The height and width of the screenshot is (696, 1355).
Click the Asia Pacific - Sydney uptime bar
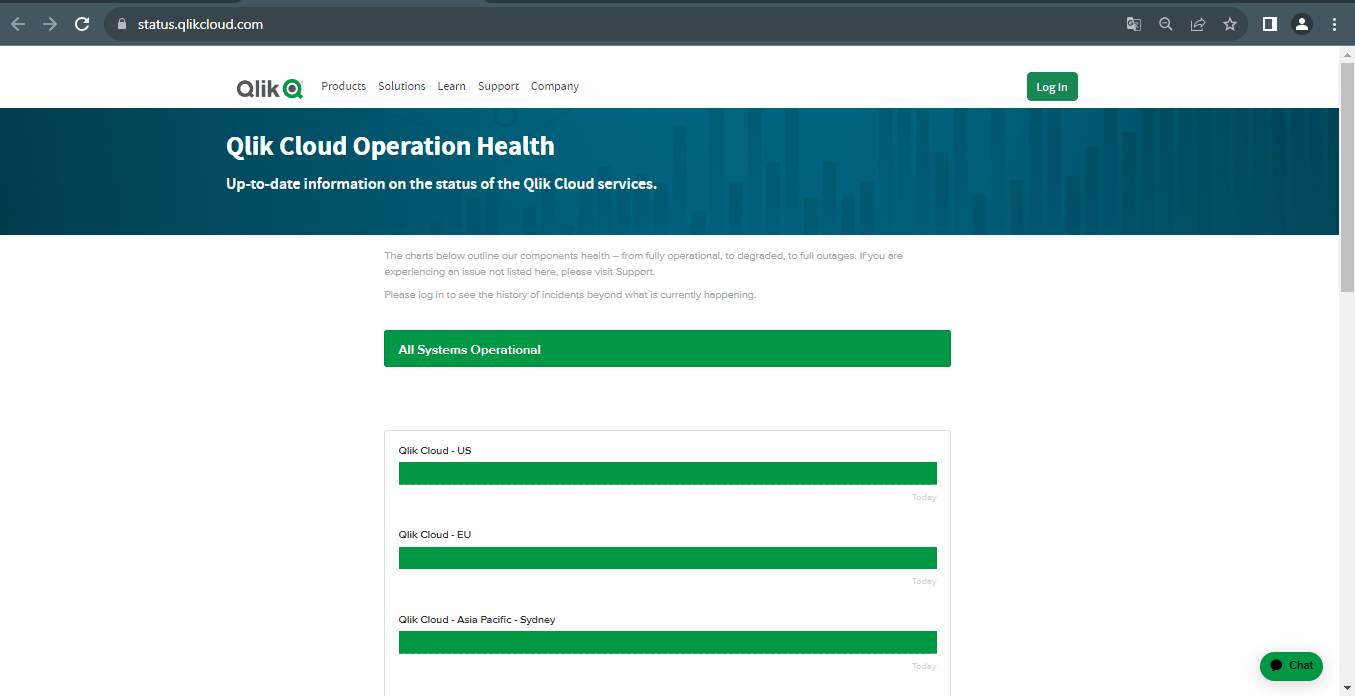click(667, 642)
